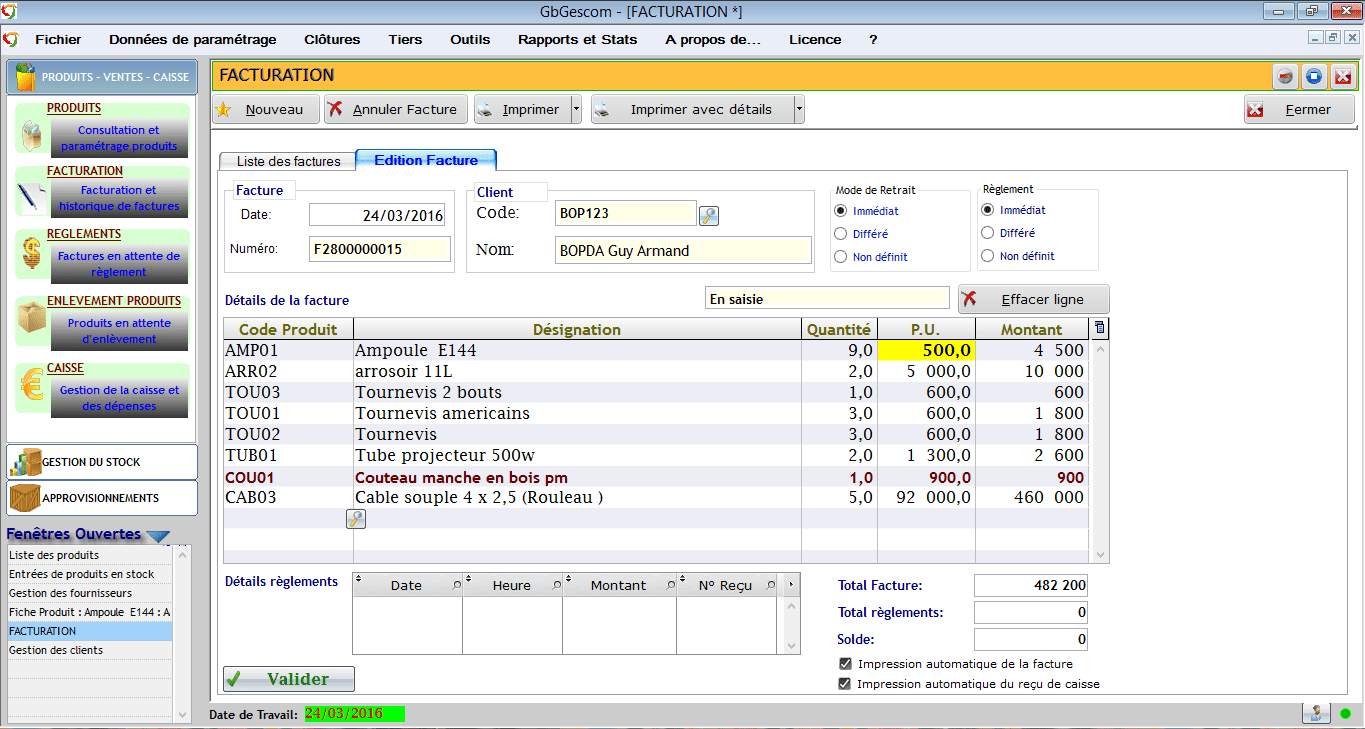
Task: Open Enlèvement Produits box icon
Action: point(32,321)
